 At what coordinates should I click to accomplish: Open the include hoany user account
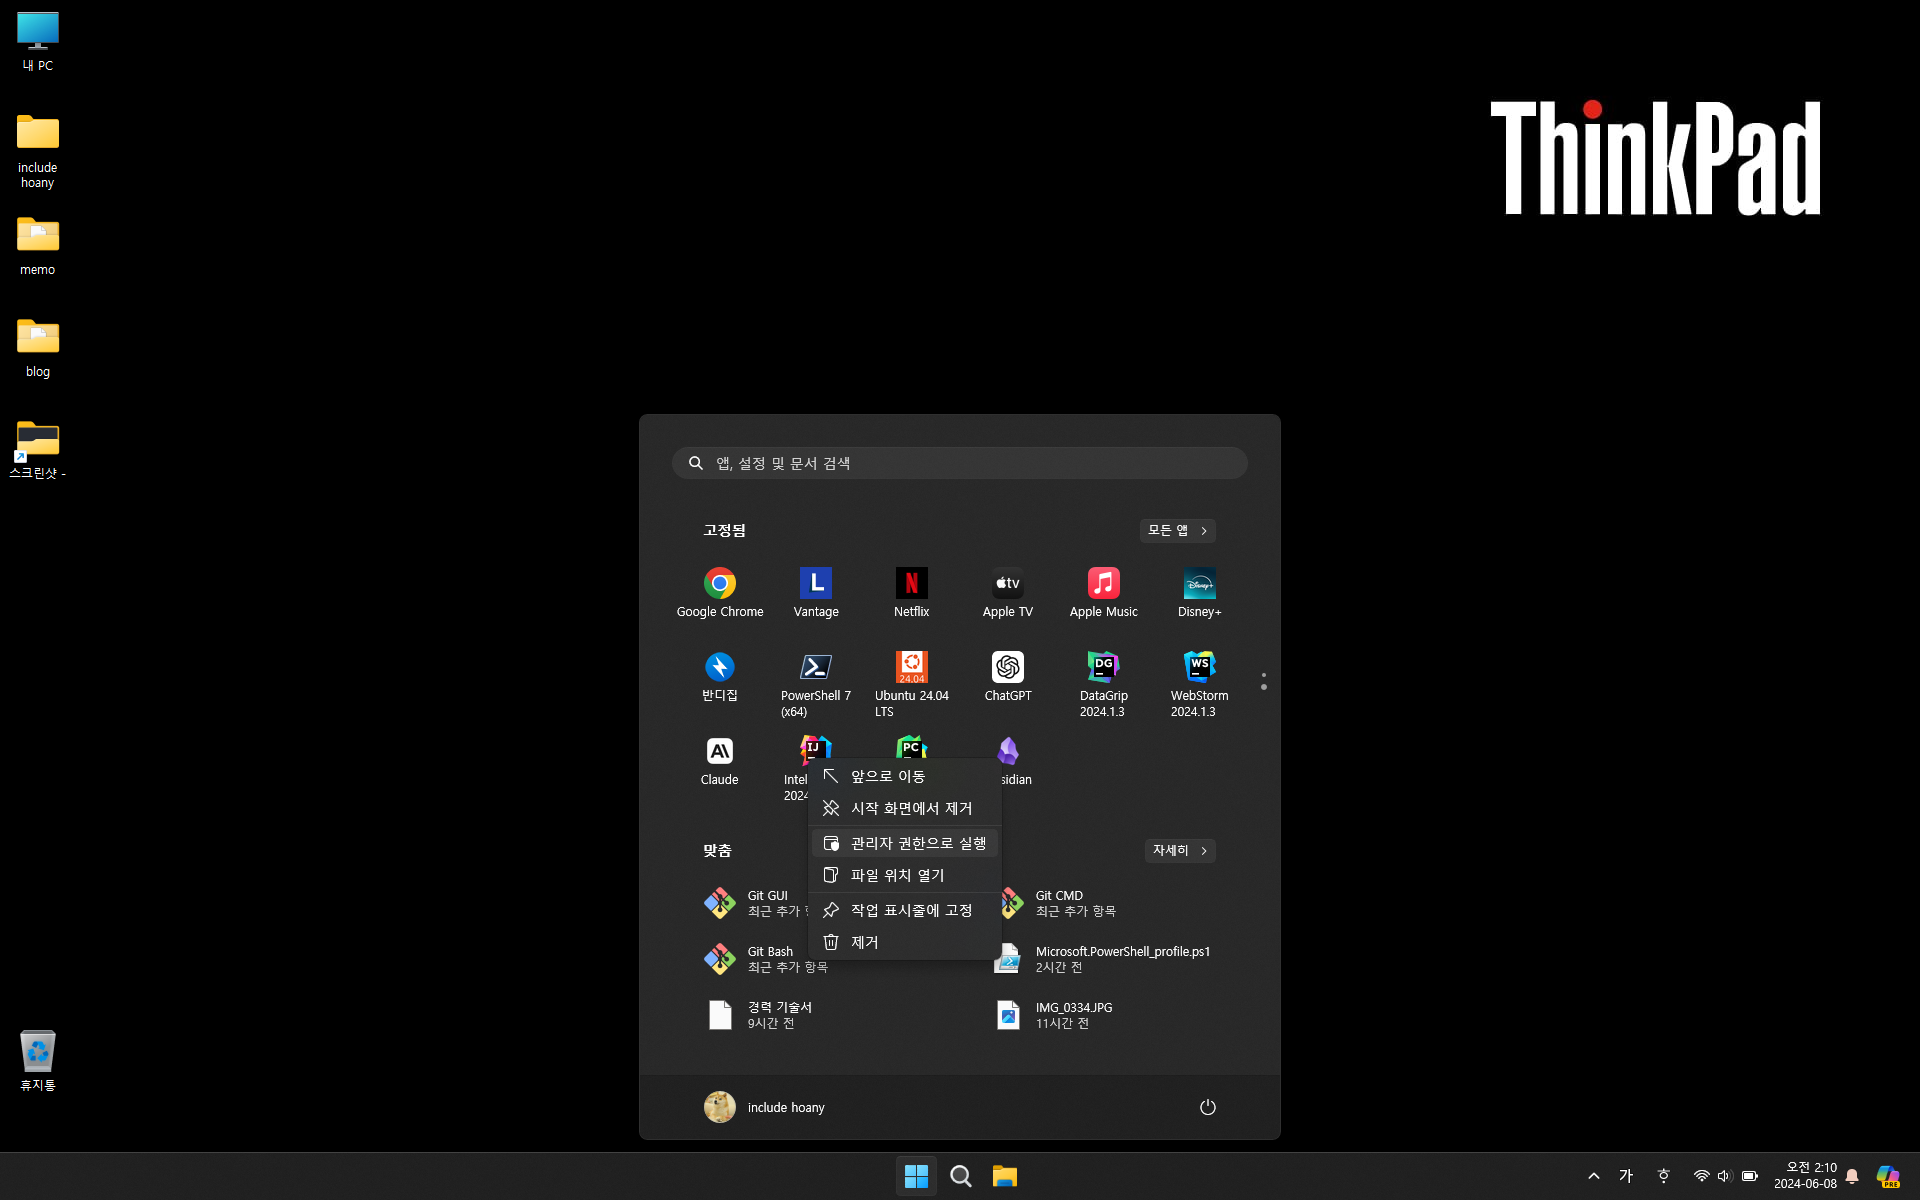coord(765,1107)
